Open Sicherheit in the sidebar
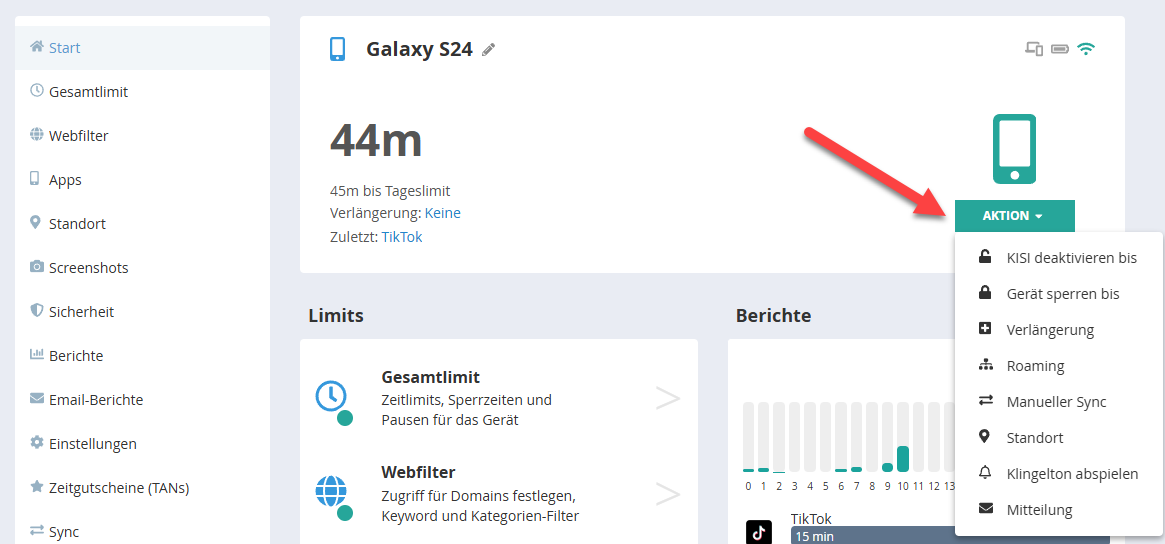The image size is (1165, 544). pyautogui.click(x=142, y=311)
